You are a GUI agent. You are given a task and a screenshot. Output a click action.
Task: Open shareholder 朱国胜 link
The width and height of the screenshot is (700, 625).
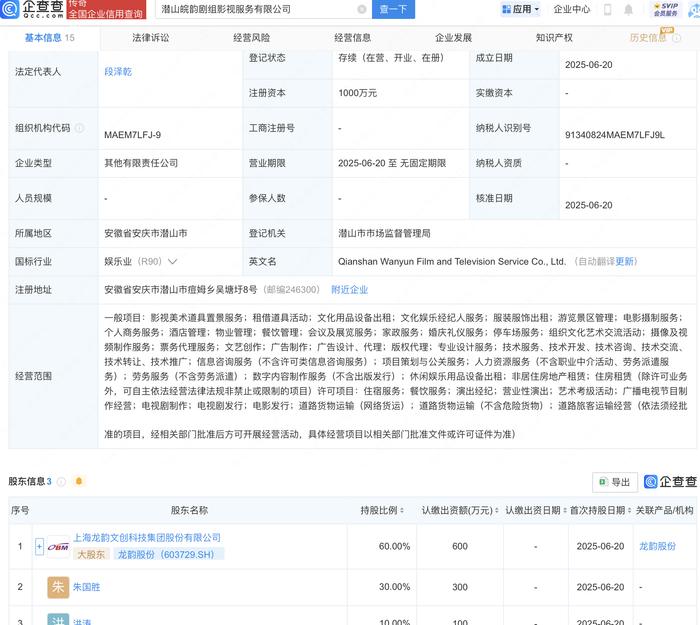click(x=87, y=587)
